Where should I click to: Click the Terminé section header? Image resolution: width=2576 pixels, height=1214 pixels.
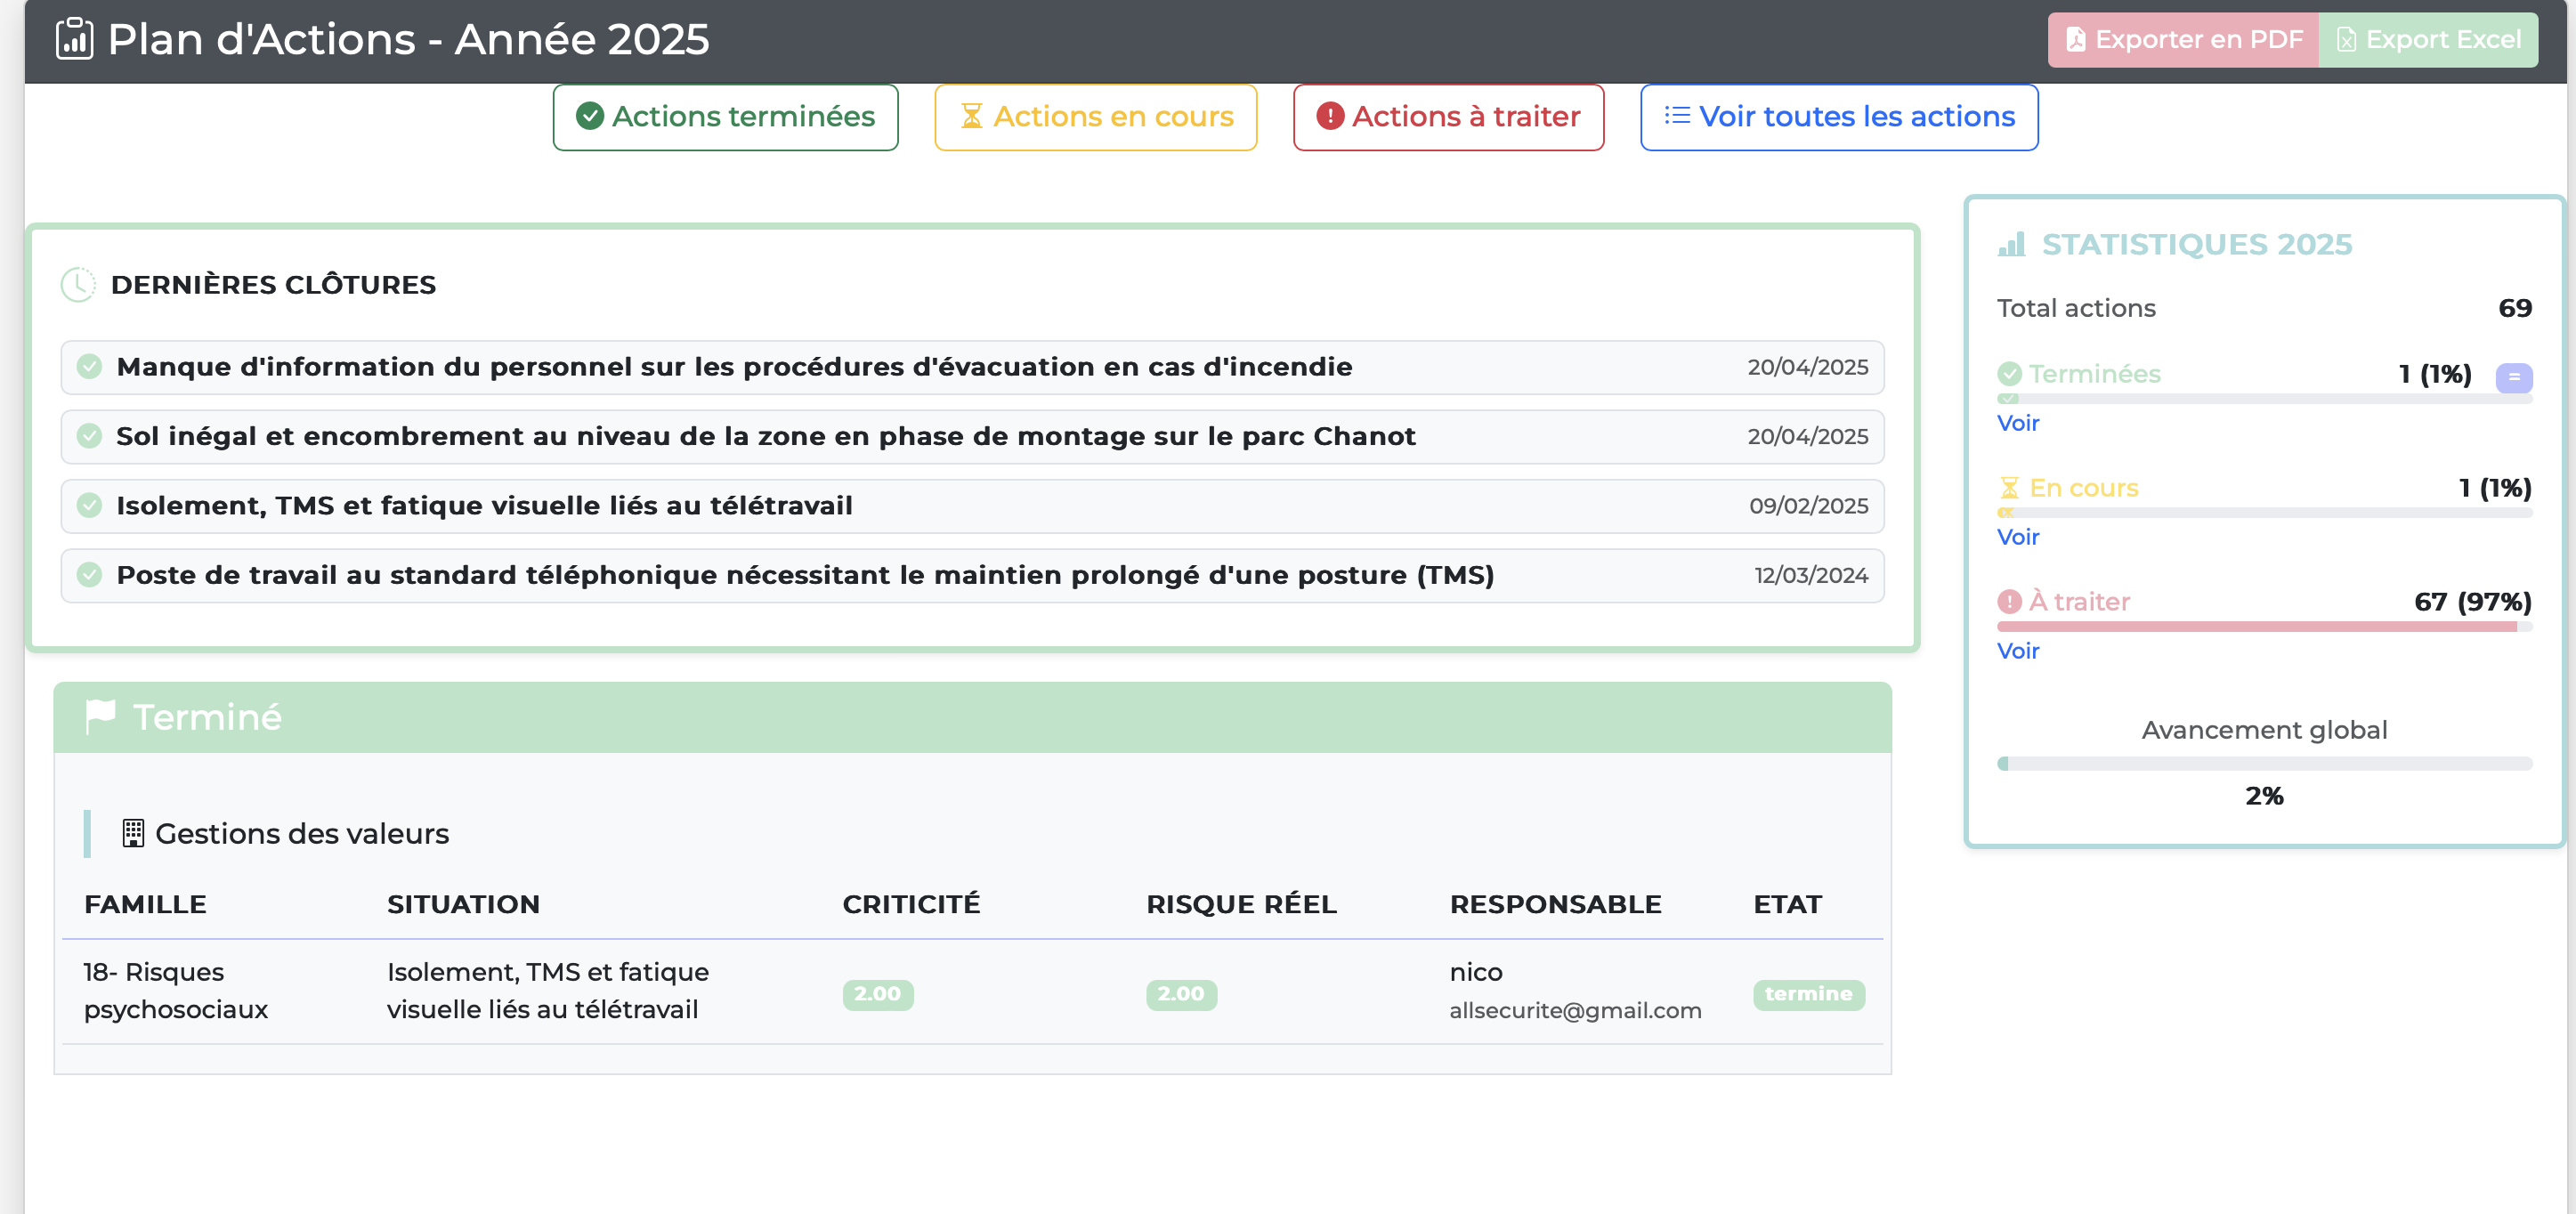pyautogui.click(x=972, y=718)
